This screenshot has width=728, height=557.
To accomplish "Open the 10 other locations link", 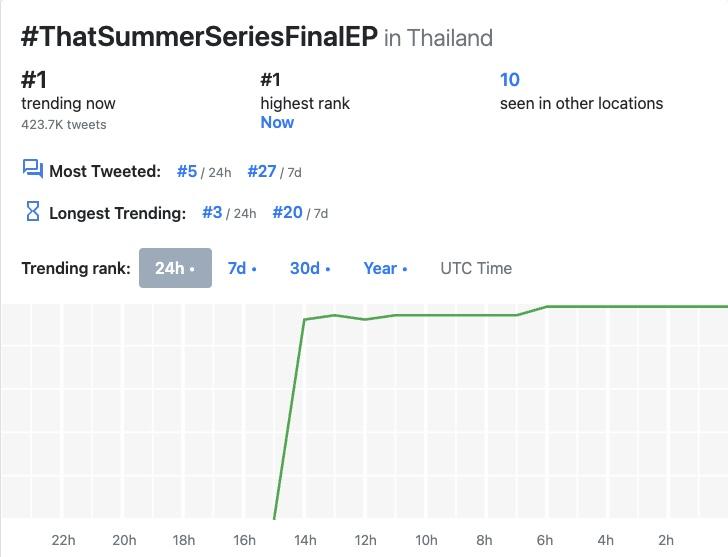I will [510, 80].
